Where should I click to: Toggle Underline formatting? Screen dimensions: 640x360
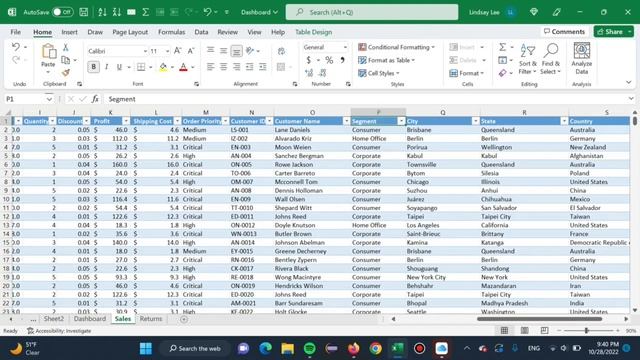(x=119, y=67)
